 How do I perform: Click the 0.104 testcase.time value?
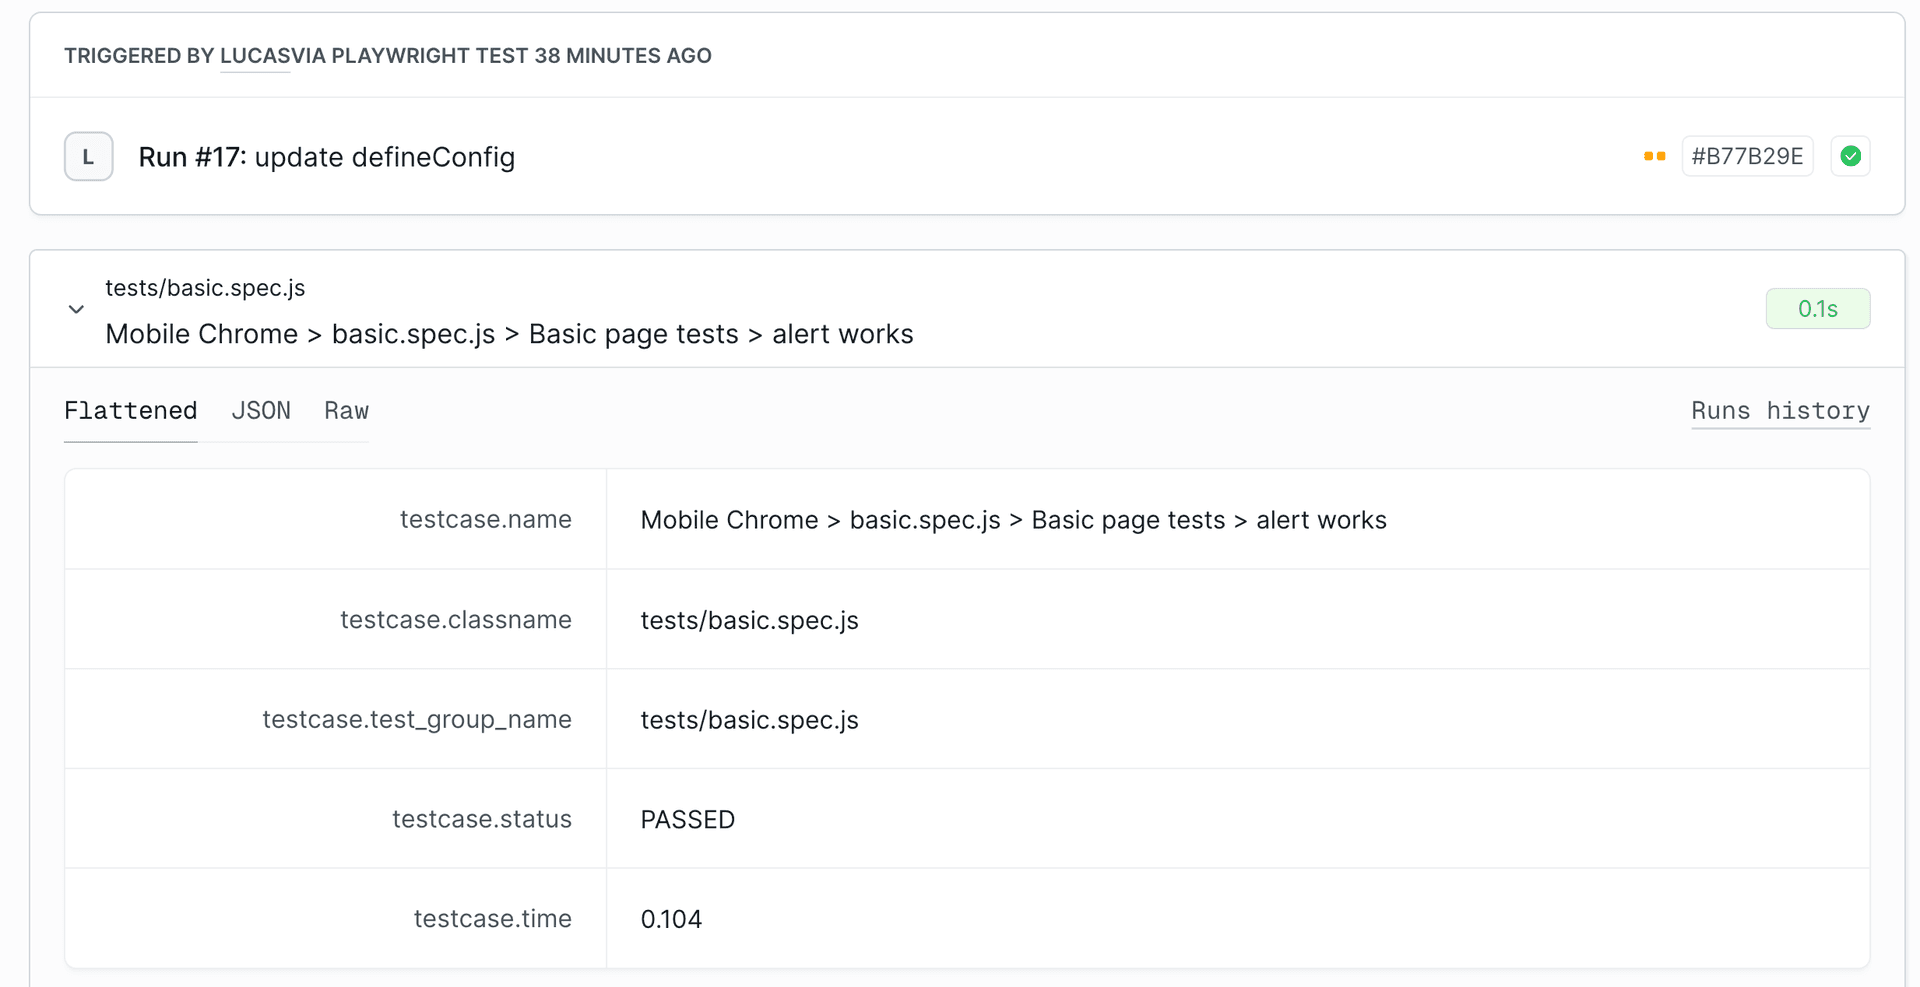(671, 919)
